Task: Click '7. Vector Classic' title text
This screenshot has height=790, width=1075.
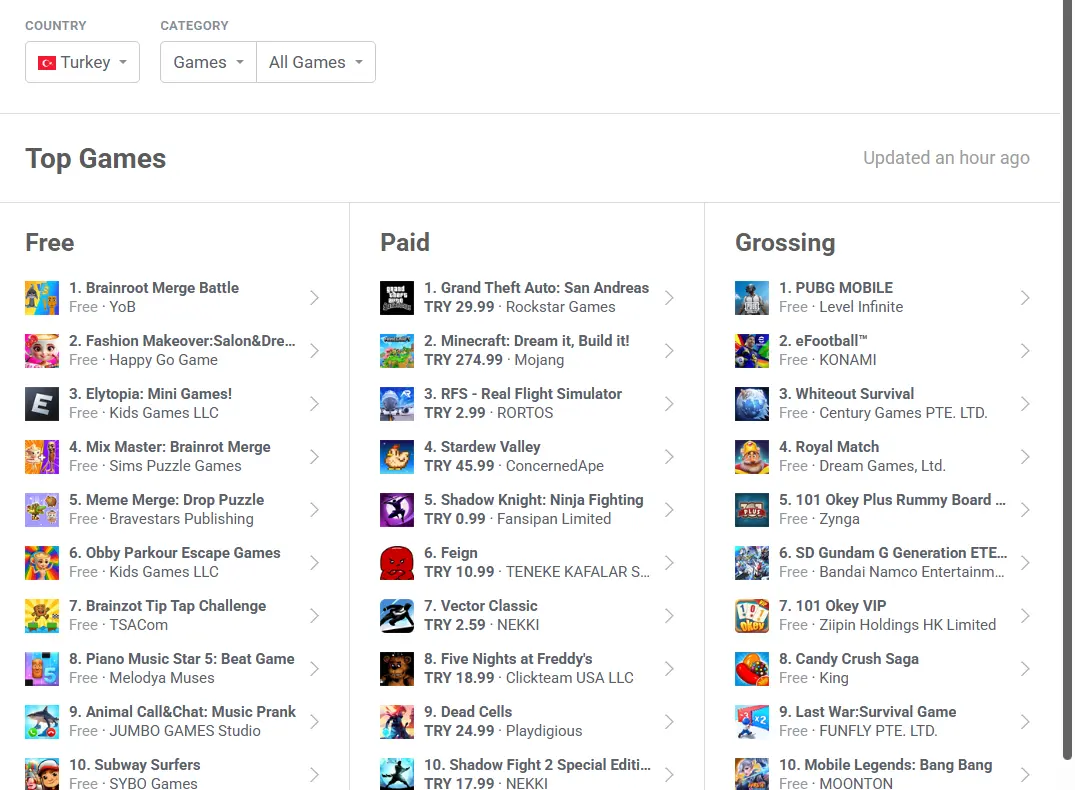Action: (481, 606)
